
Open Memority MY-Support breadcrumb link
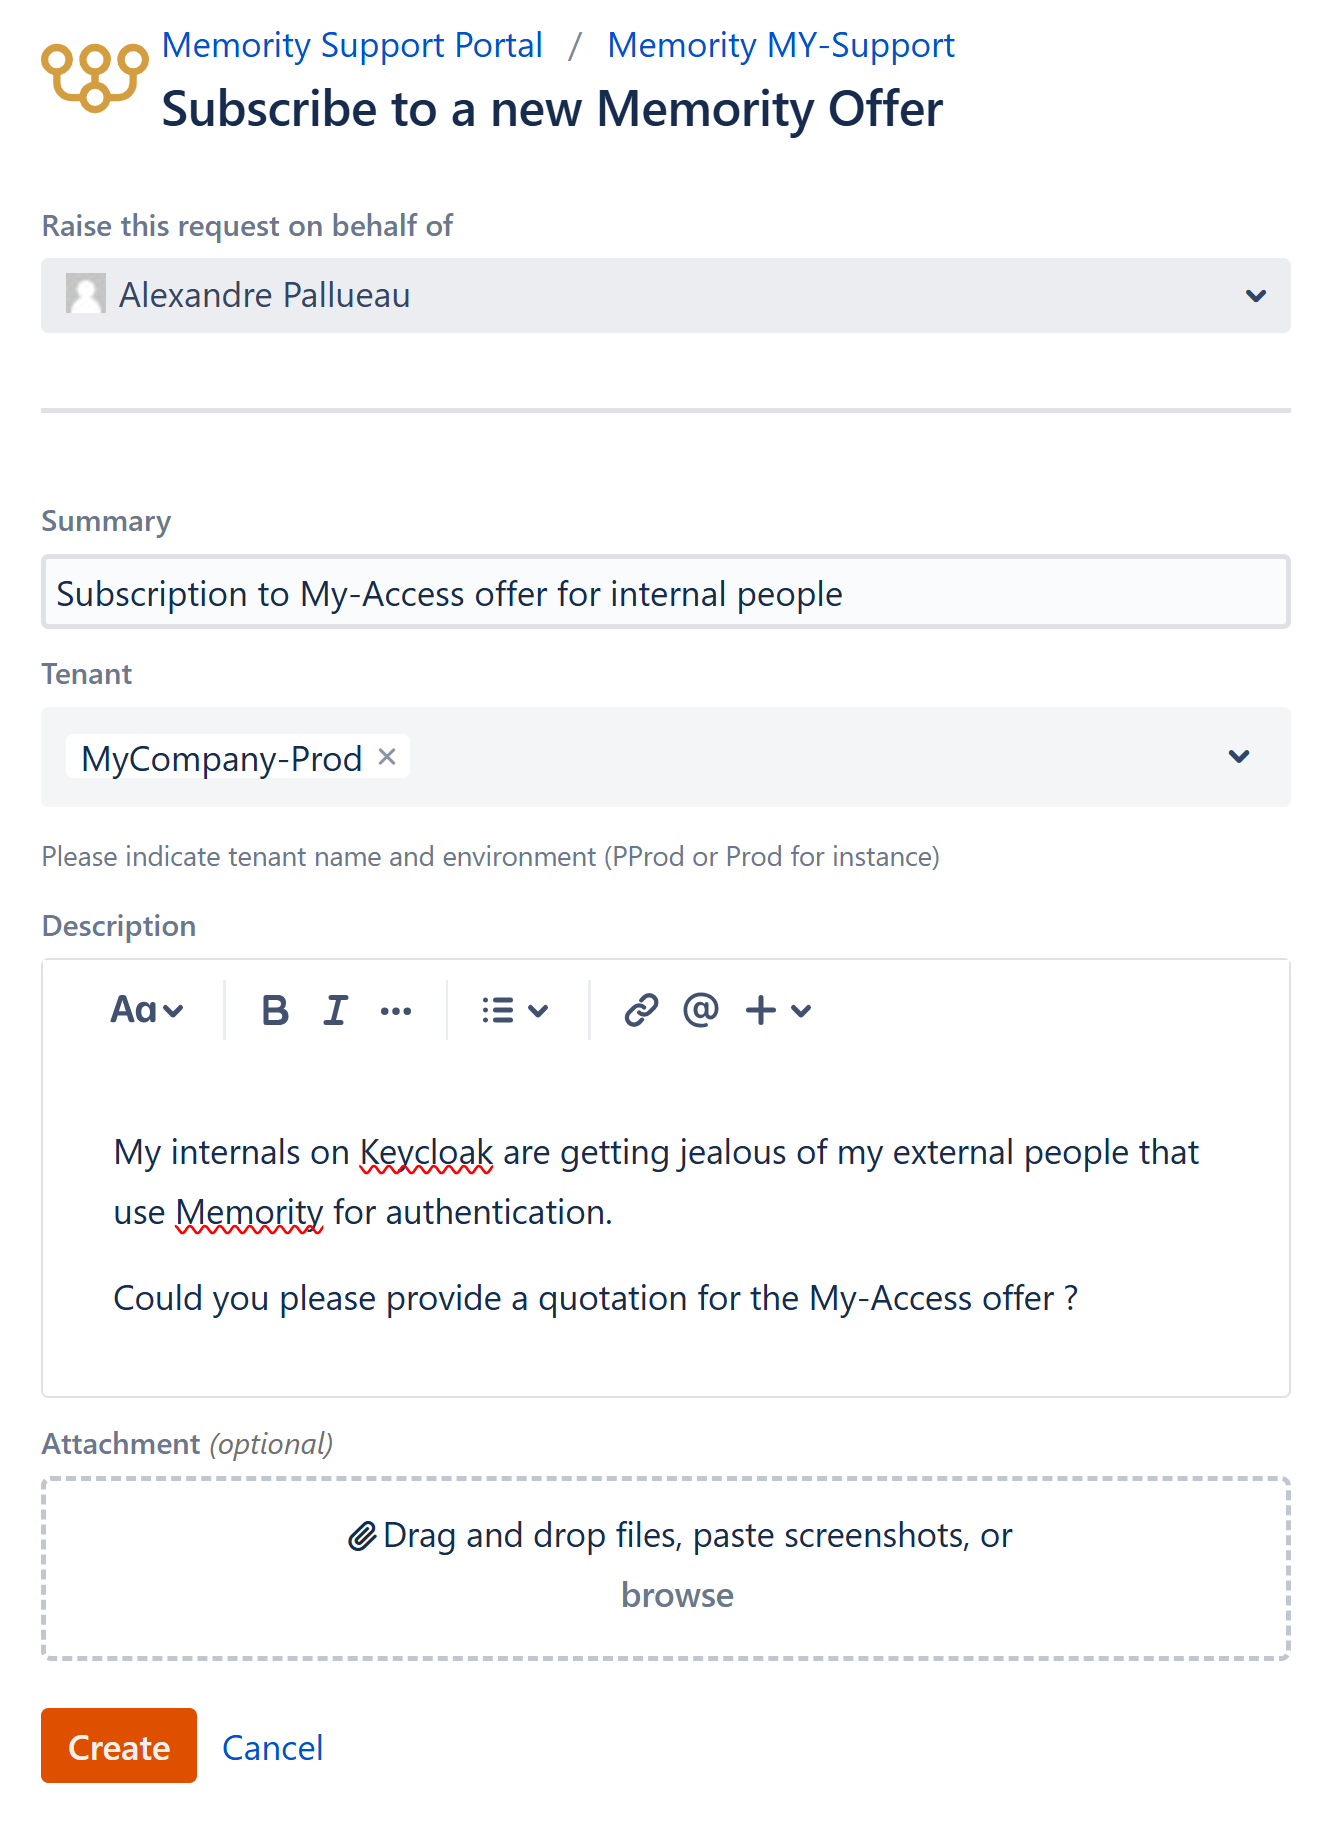[x=781, y=46]
